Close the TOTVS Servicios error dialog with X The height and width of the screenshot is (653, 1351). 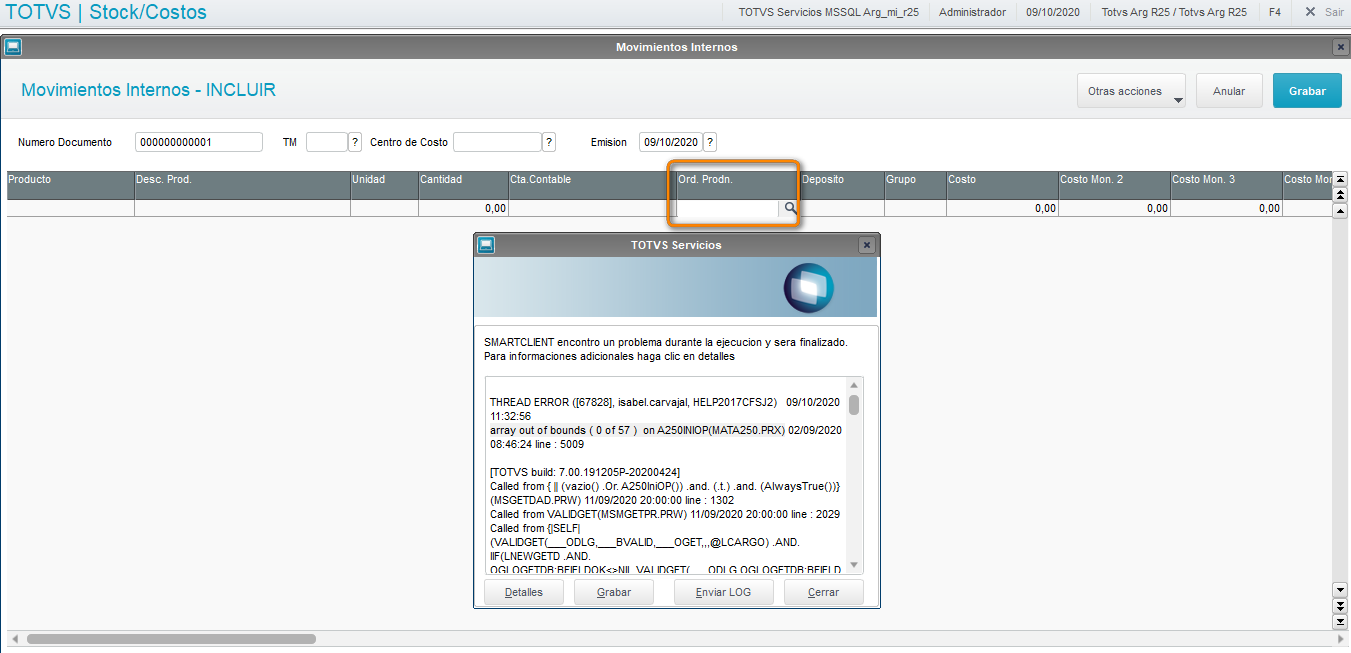[866, 245]
